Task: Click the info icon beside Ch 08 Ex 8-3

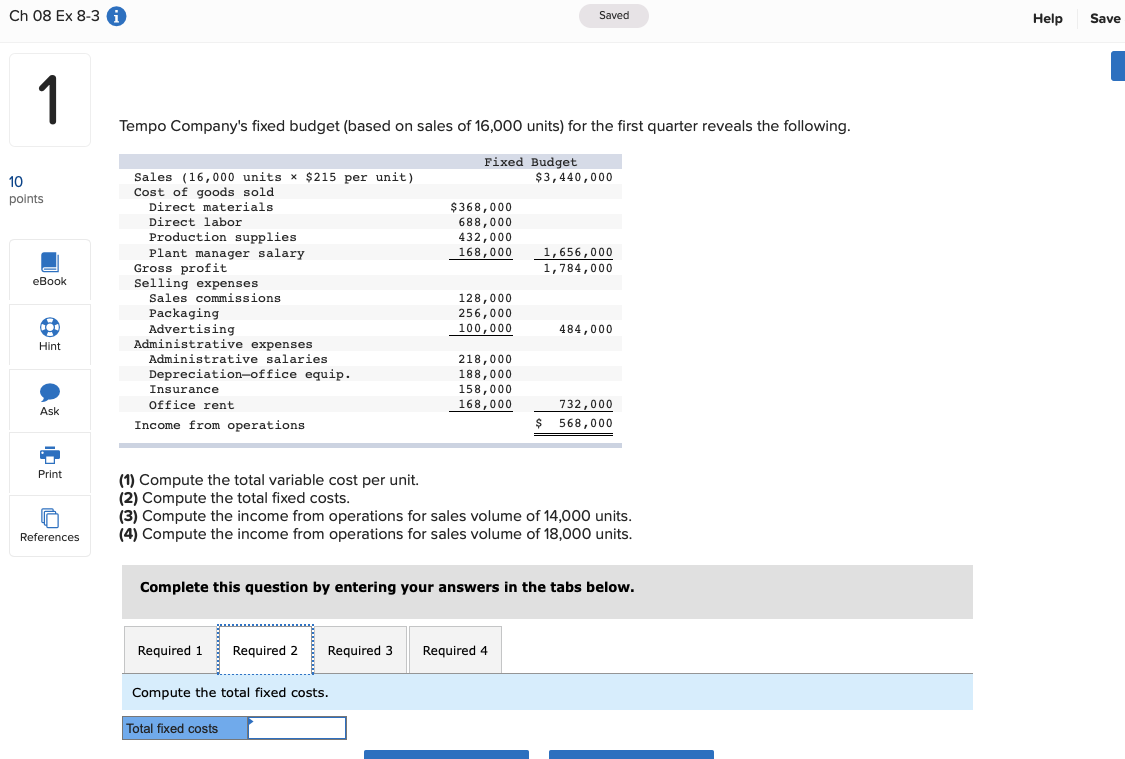Action: (116, 16)
